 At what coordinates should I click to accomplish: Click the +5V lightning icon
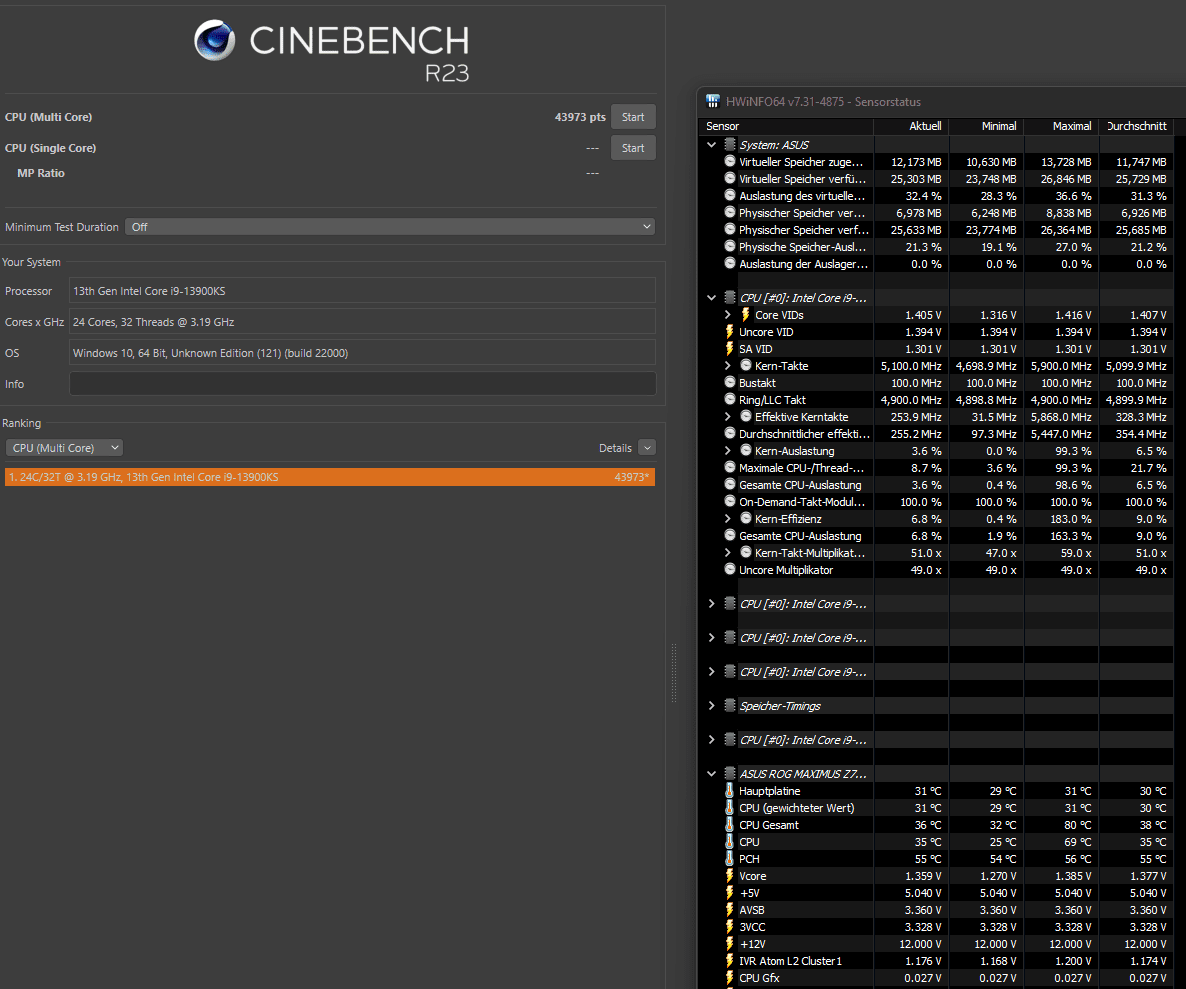[x=730, y=893]
